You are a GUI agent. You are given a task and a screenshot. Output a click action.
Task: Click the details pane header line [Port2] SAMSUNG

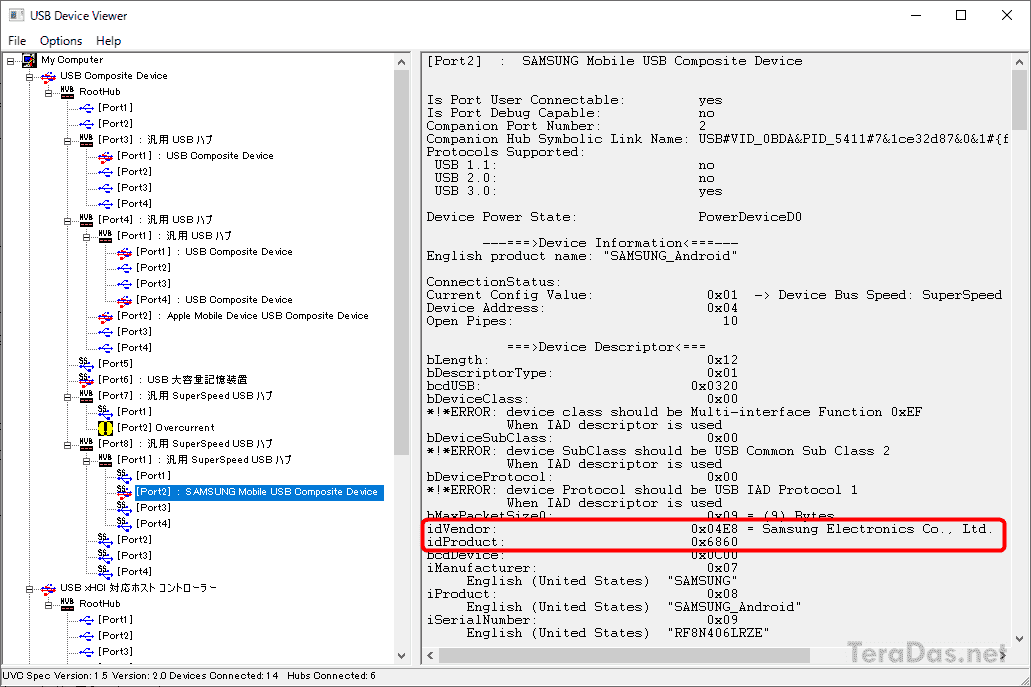click(614, 61)
